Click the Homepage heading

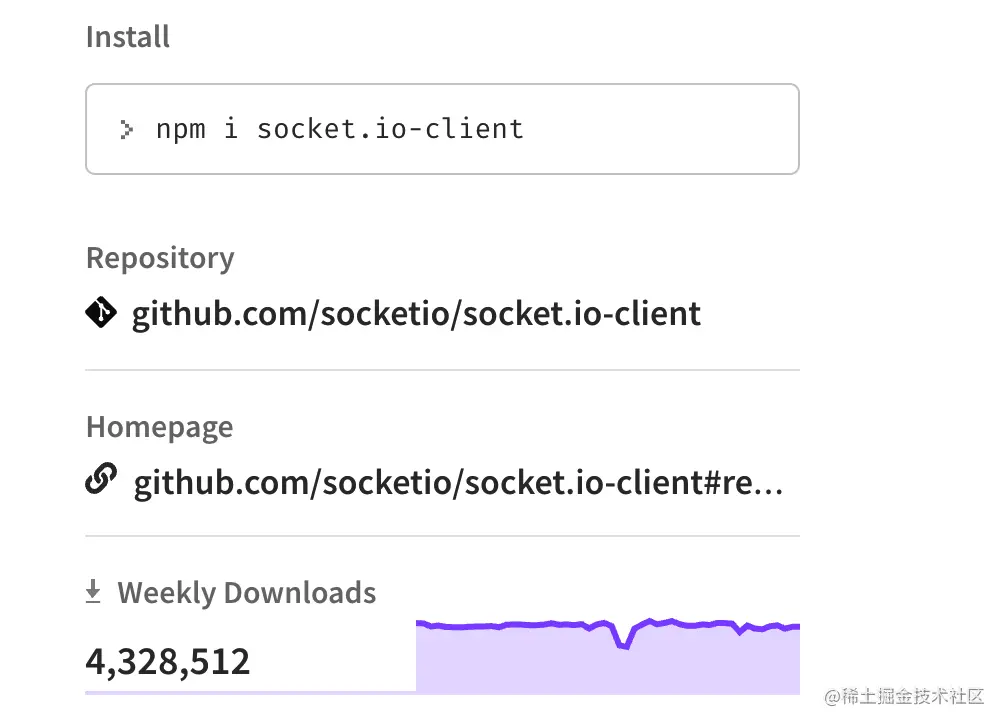click(x=159, y=427)
